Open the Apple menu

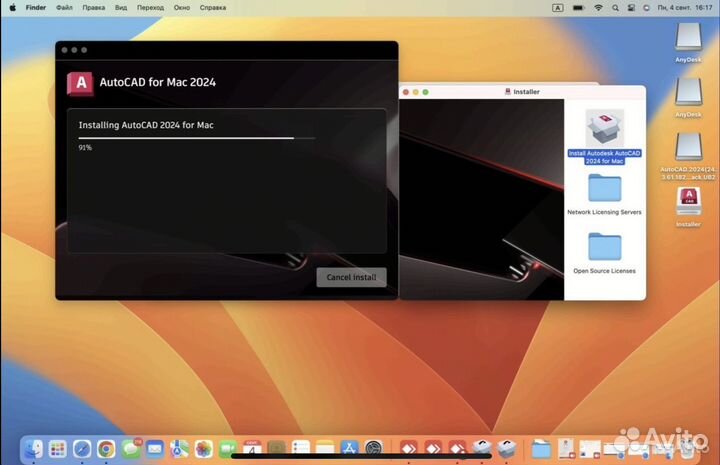coord(13,7)
